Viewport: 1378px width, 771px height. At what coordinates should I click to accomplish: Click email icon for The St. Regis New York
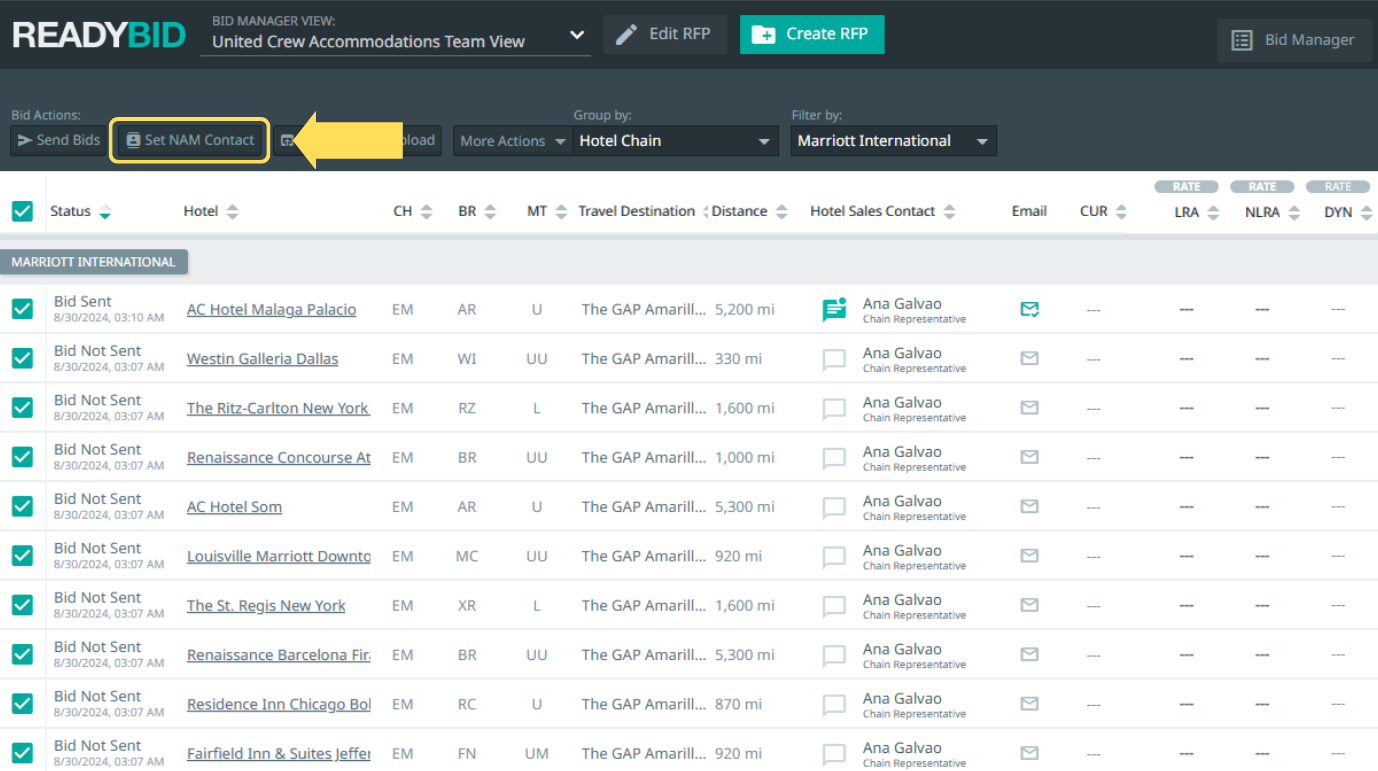click(x=1029, y=605)
